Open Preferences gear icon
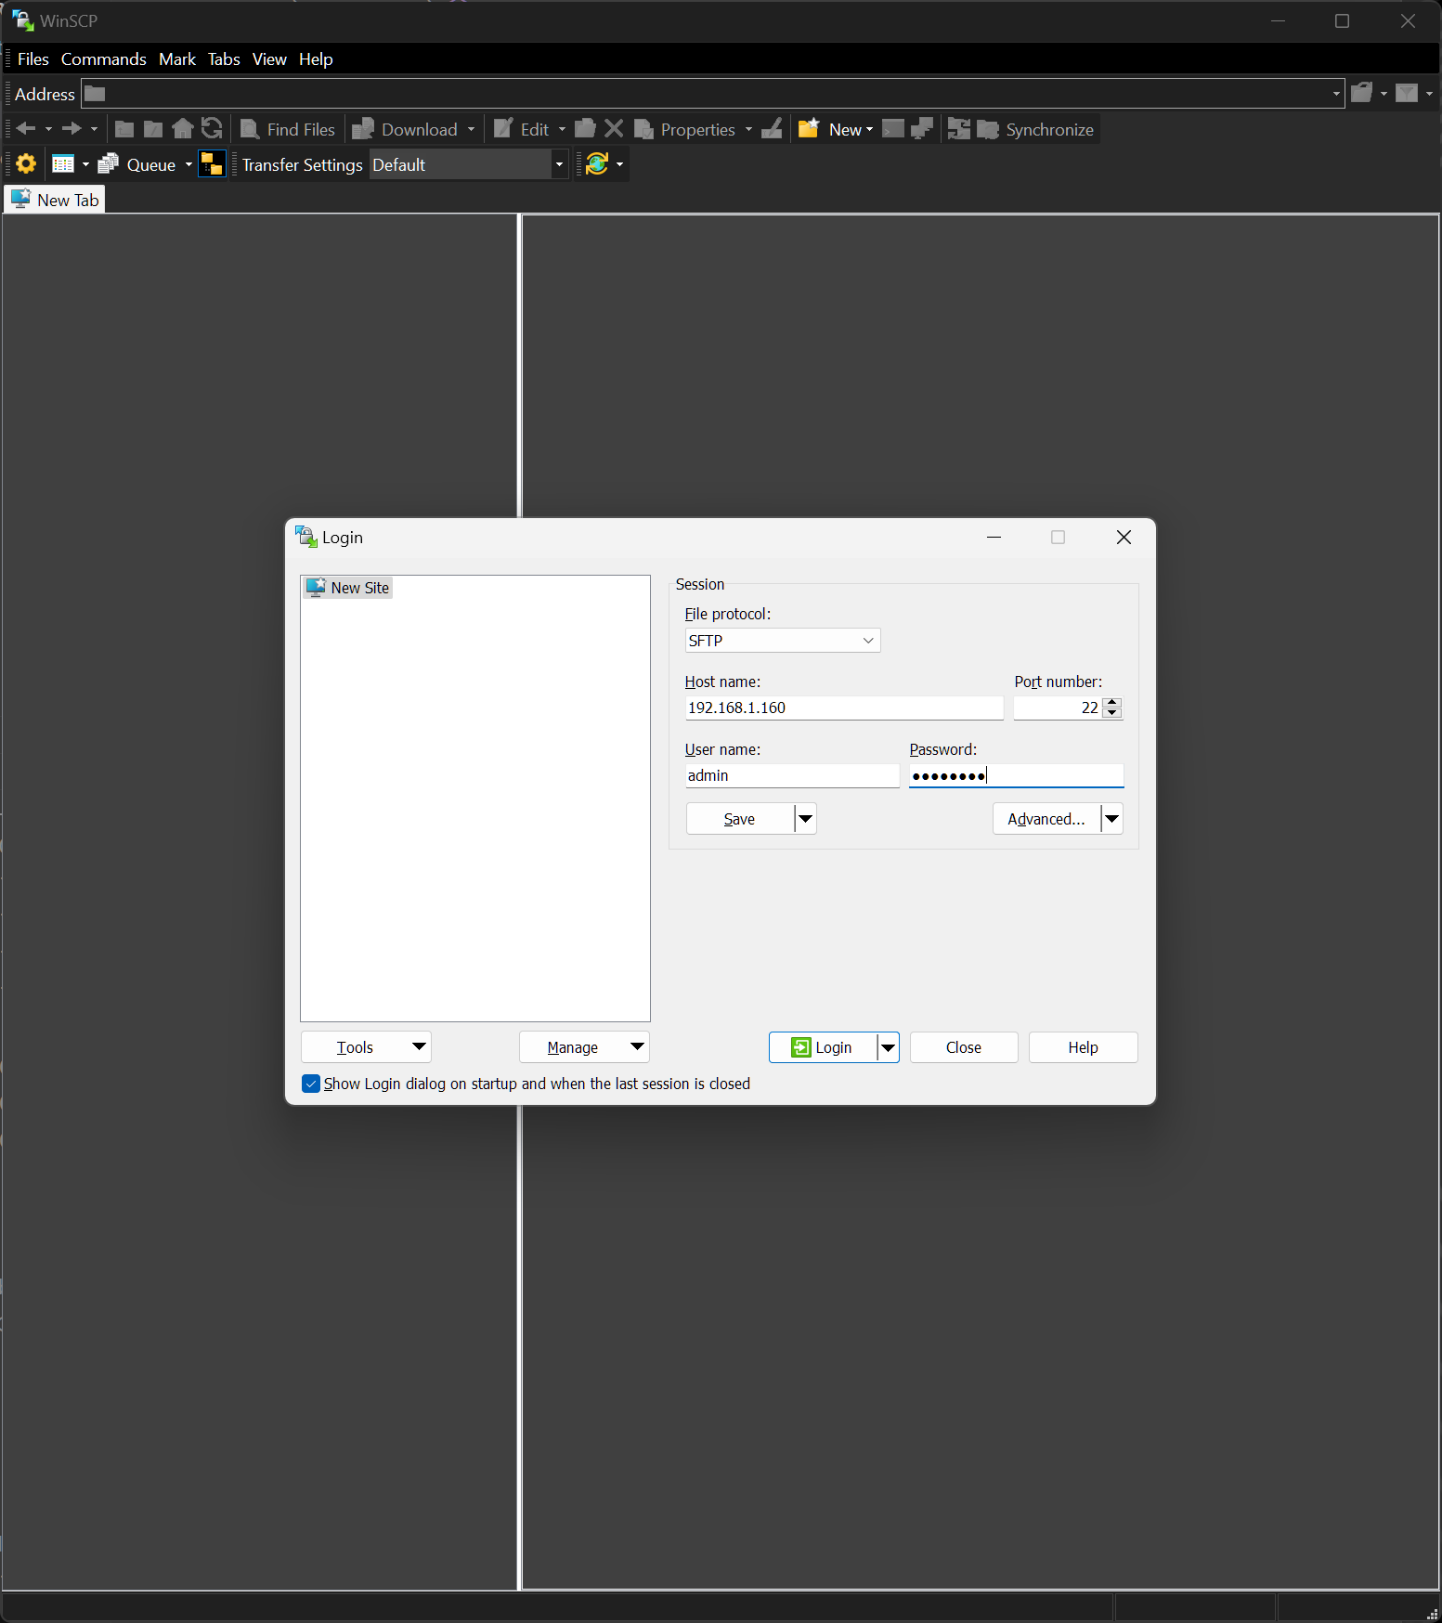Image resolution: width=1442 pixels, height=1623 pixels. coord(26,164)
